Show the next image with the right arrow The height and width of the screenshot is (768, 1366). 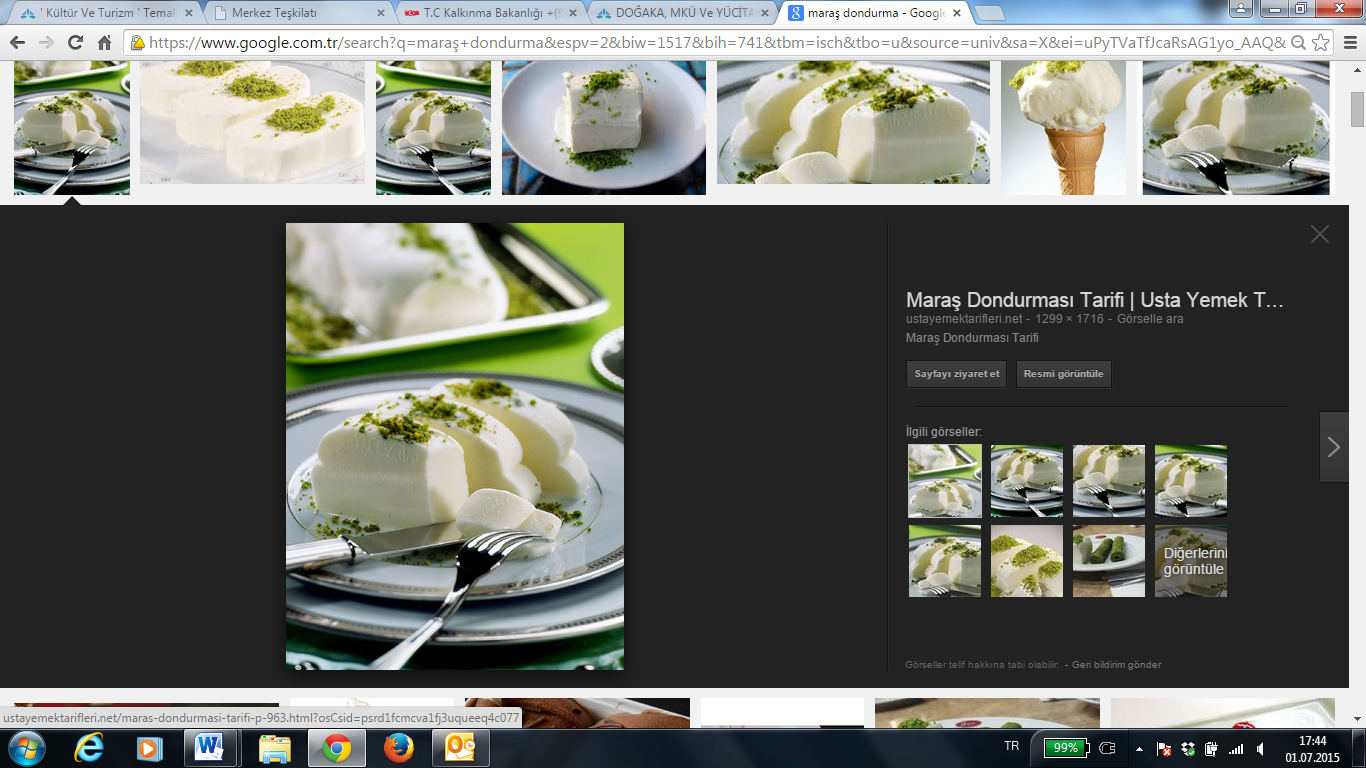[1334, 447]
